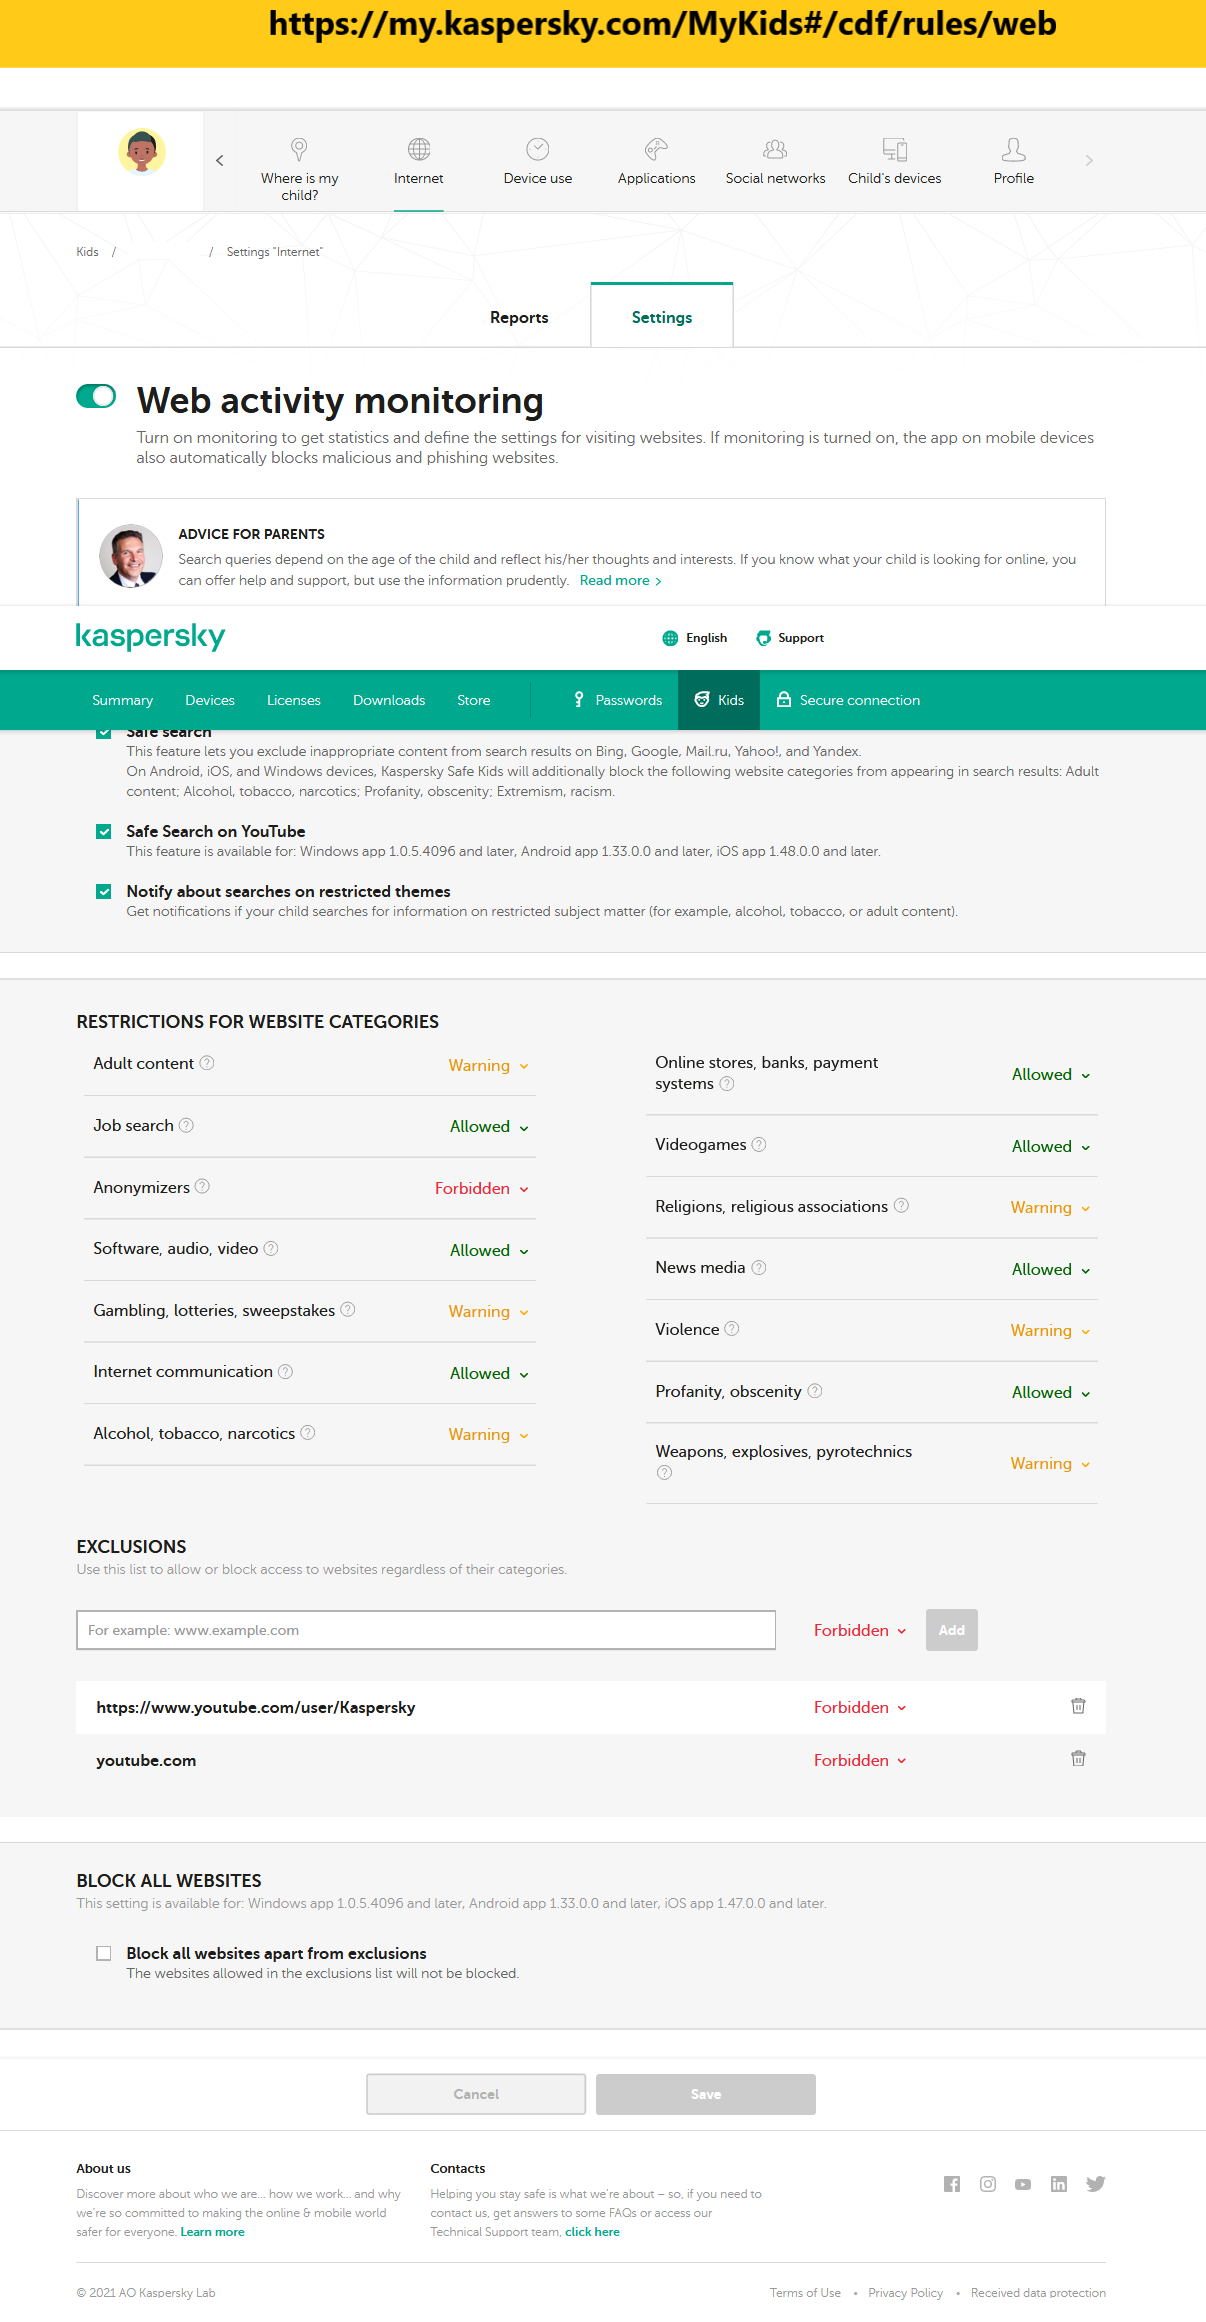Screen dimensions: 1206x2322
Task: Open Adult content restriction dropdown
Action: coord(488,1066)
